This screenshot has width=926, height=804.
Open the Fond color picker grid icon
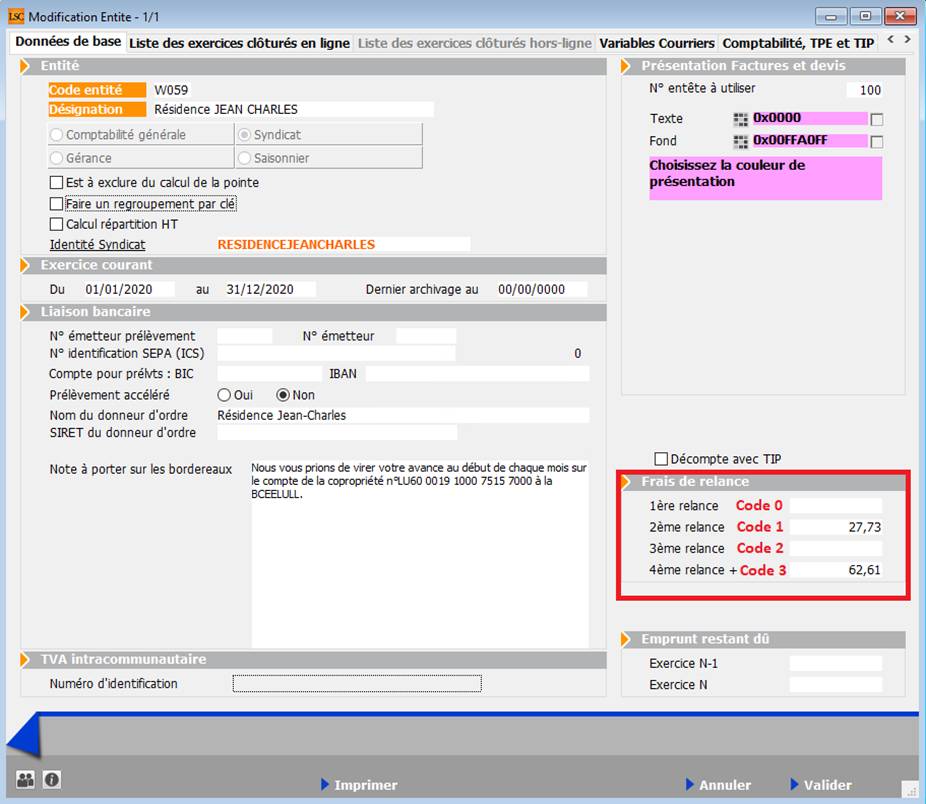(741, 142)
